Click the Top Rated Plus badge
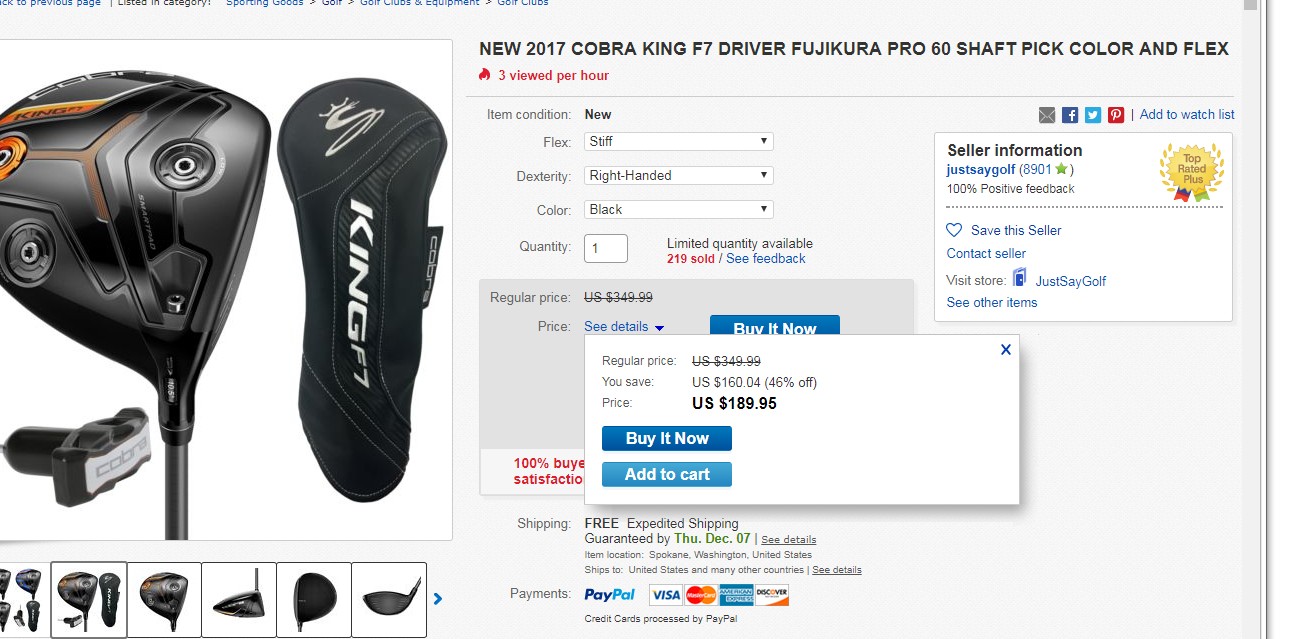 point(1191,171)
